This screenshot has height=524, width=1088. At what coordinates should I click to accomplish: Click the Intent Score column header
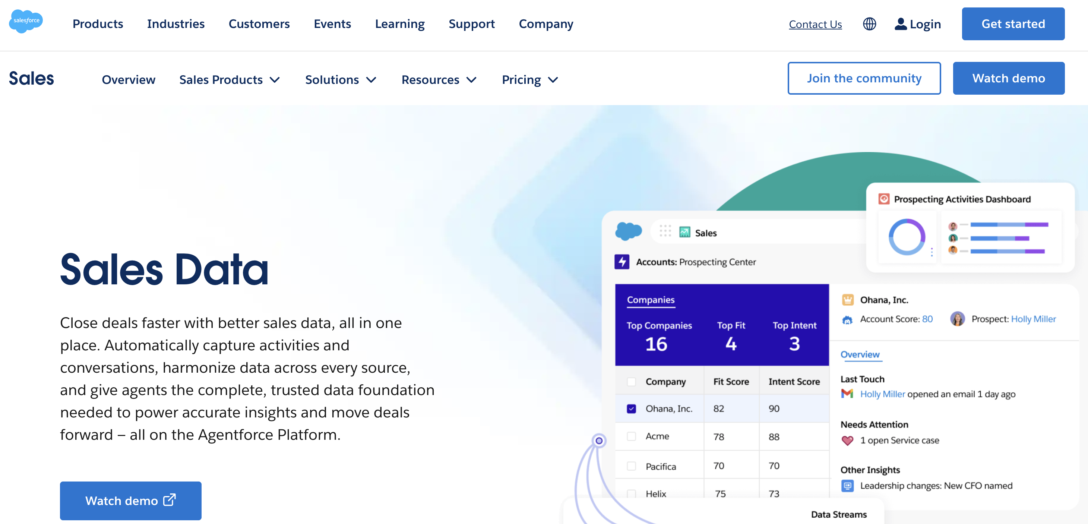point(794,382)
